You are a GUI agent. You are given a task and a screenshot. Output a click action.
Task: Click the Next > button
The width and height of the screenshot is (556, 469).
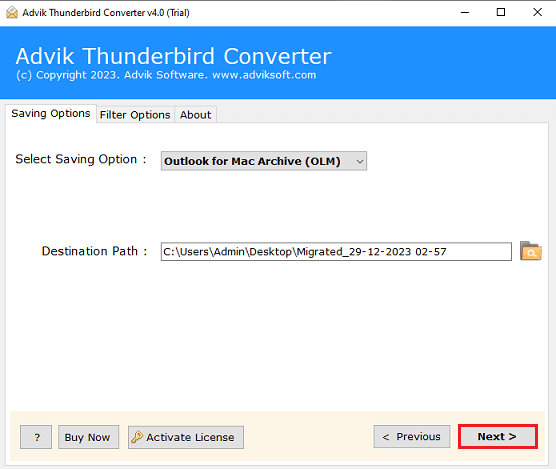click(497, 436)
